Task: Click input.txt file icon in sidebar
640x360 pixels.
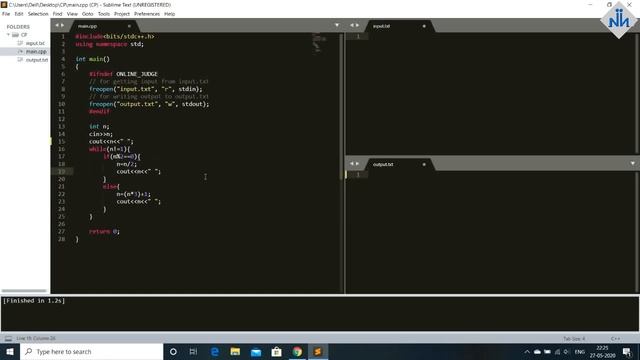Action: coord(20,43)
